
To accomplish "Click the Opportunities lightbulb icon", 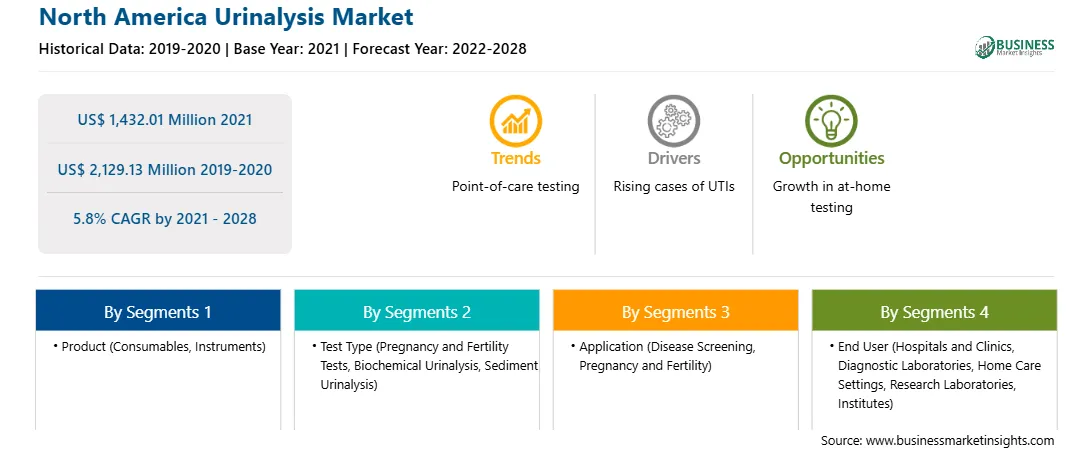I will 832,120.
